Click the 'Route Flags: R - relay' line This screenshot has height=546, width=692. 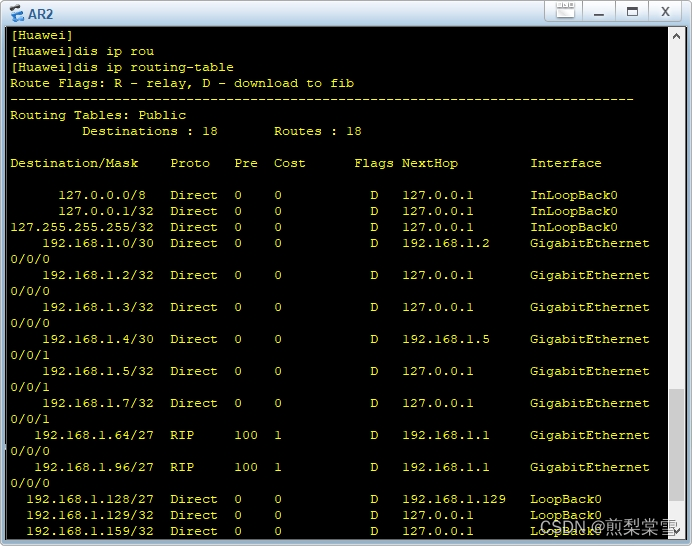[x=182, y=83]
